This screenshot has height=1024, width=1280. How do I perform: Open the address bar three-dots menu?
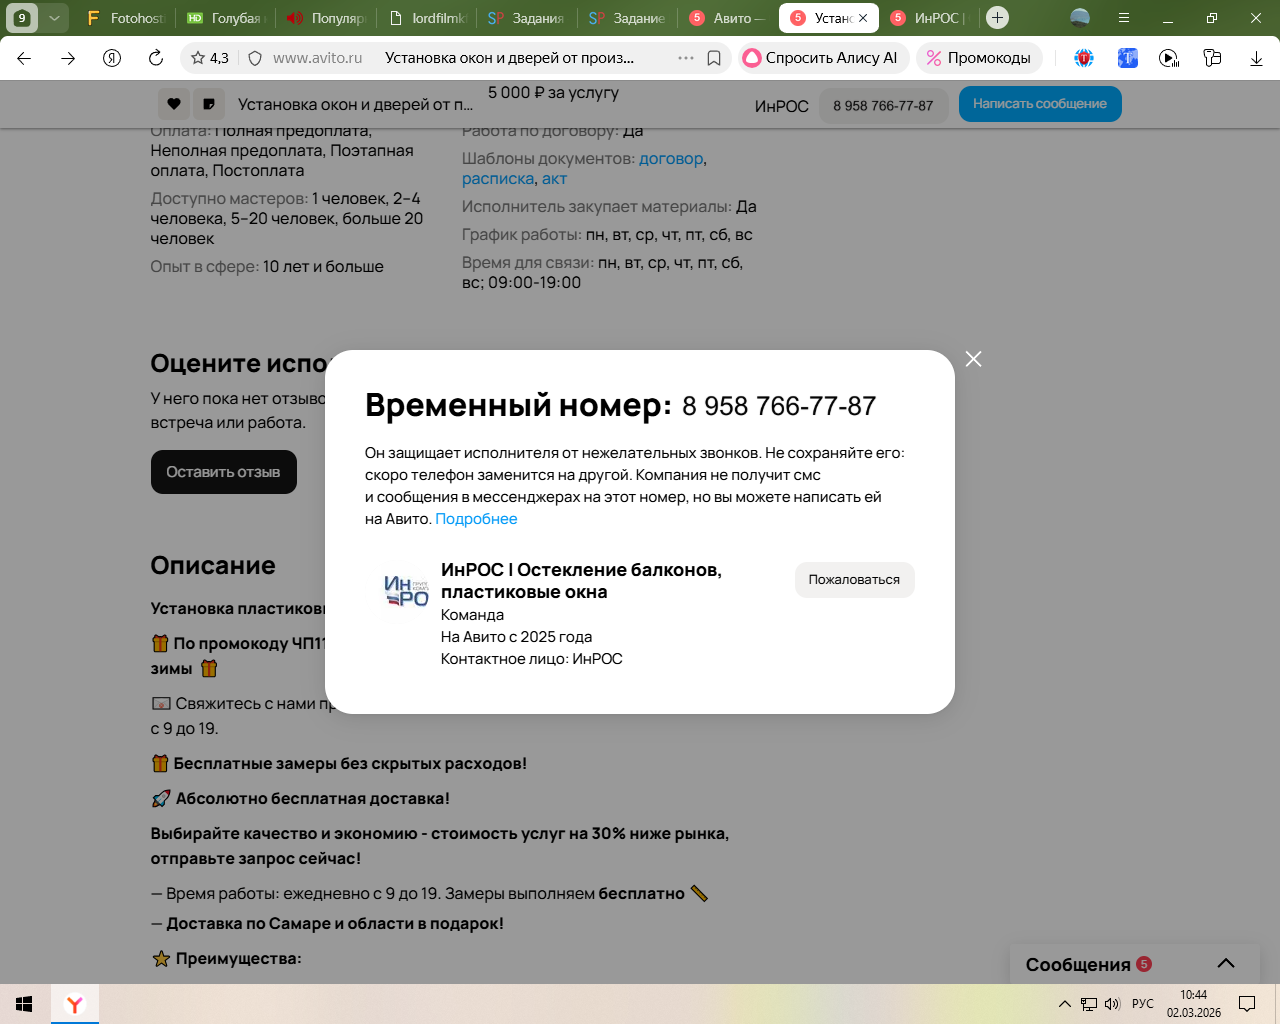tap(686, 58)
